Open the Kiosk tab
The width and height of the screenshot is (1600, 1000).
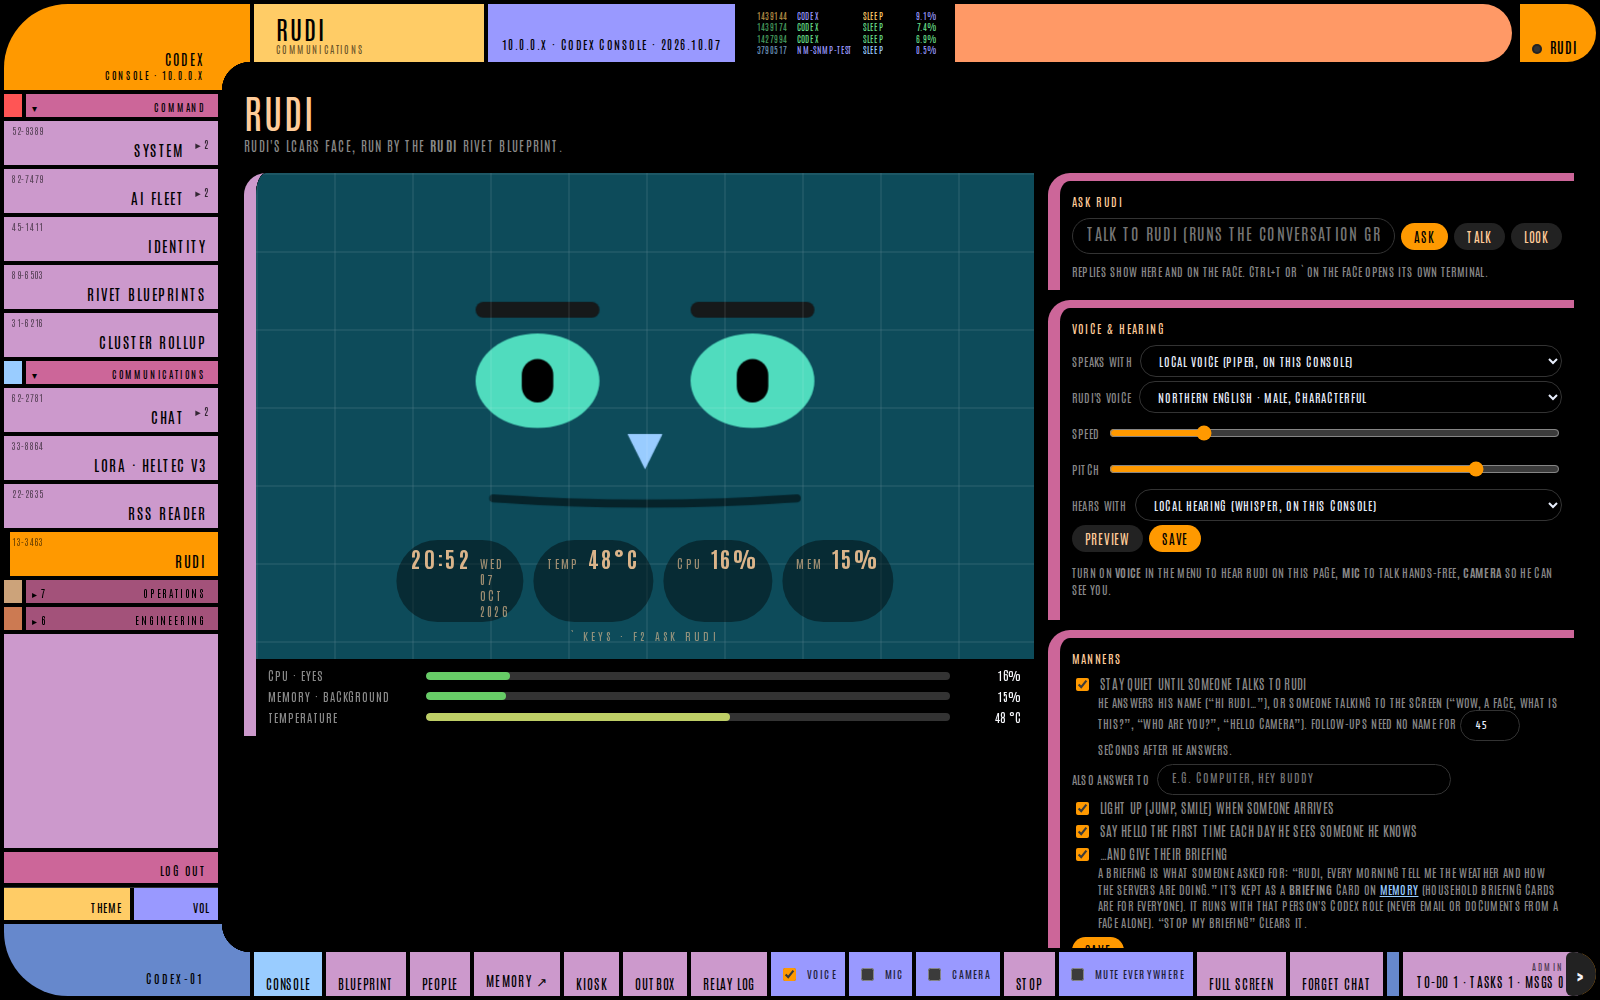pos(591,975)
